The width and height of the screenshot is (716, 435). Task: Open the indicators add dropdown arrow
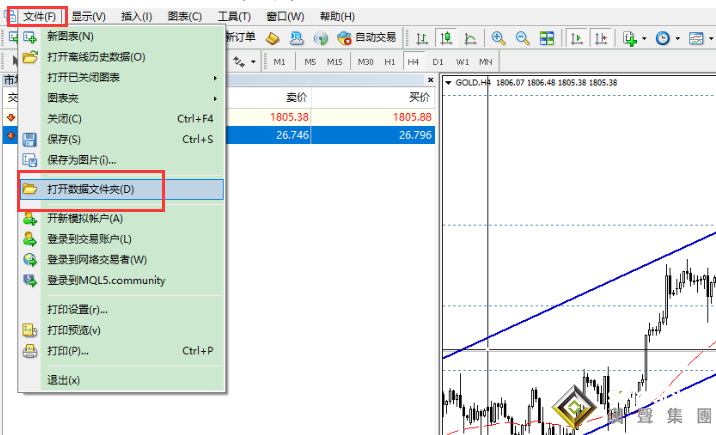644,38
